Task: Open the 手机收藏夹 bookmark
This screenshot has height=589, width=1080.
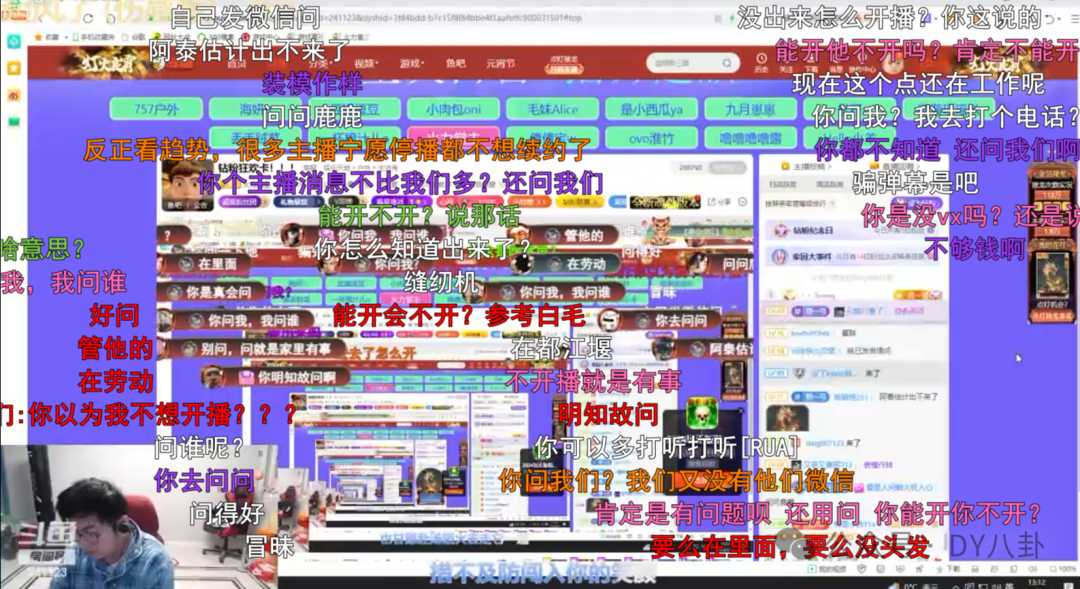Action: [x=94, y=37]
